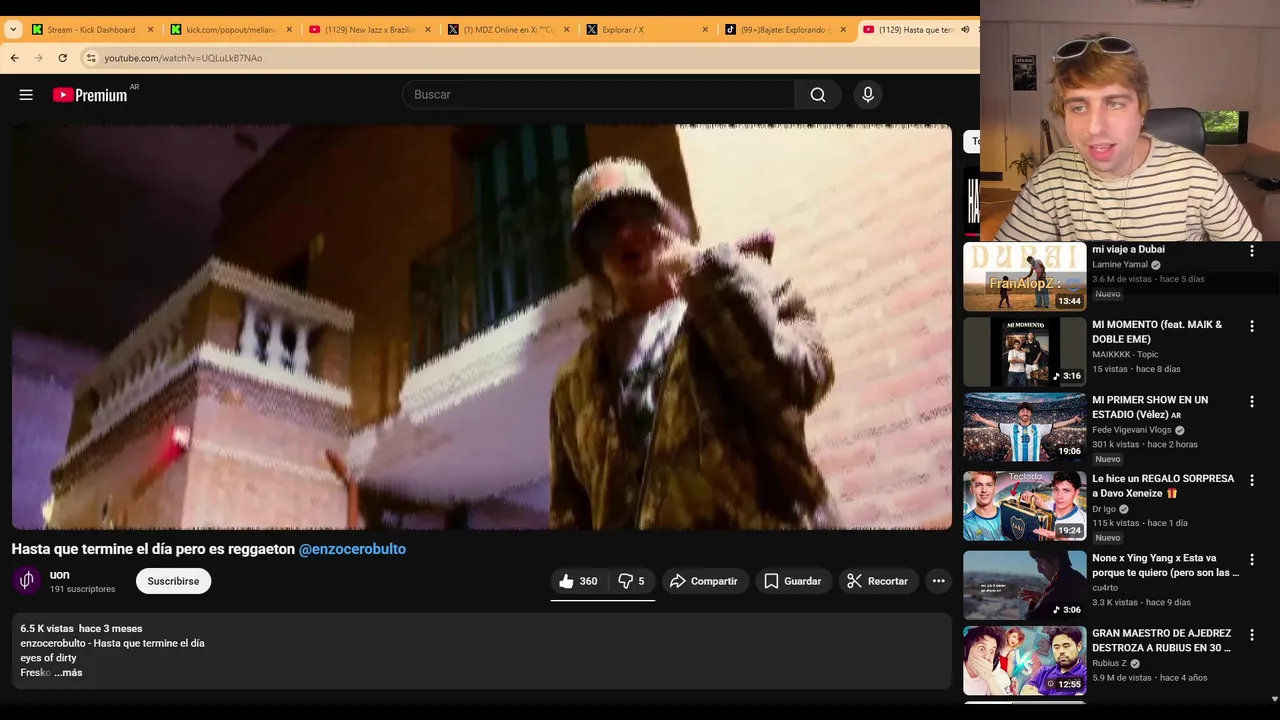Open None x Ying Yang video thumbnail
1280x720 pixels.
click(x=1024, y=585)
